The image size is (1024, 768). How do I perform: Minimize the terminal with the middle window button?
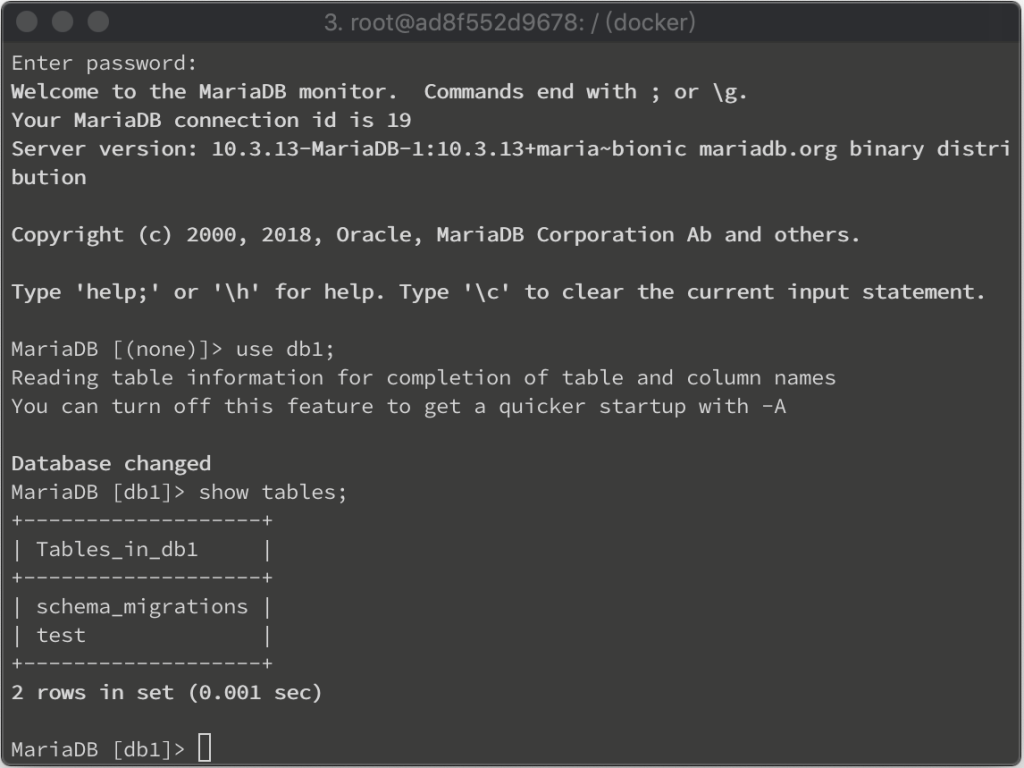[63, 22]
